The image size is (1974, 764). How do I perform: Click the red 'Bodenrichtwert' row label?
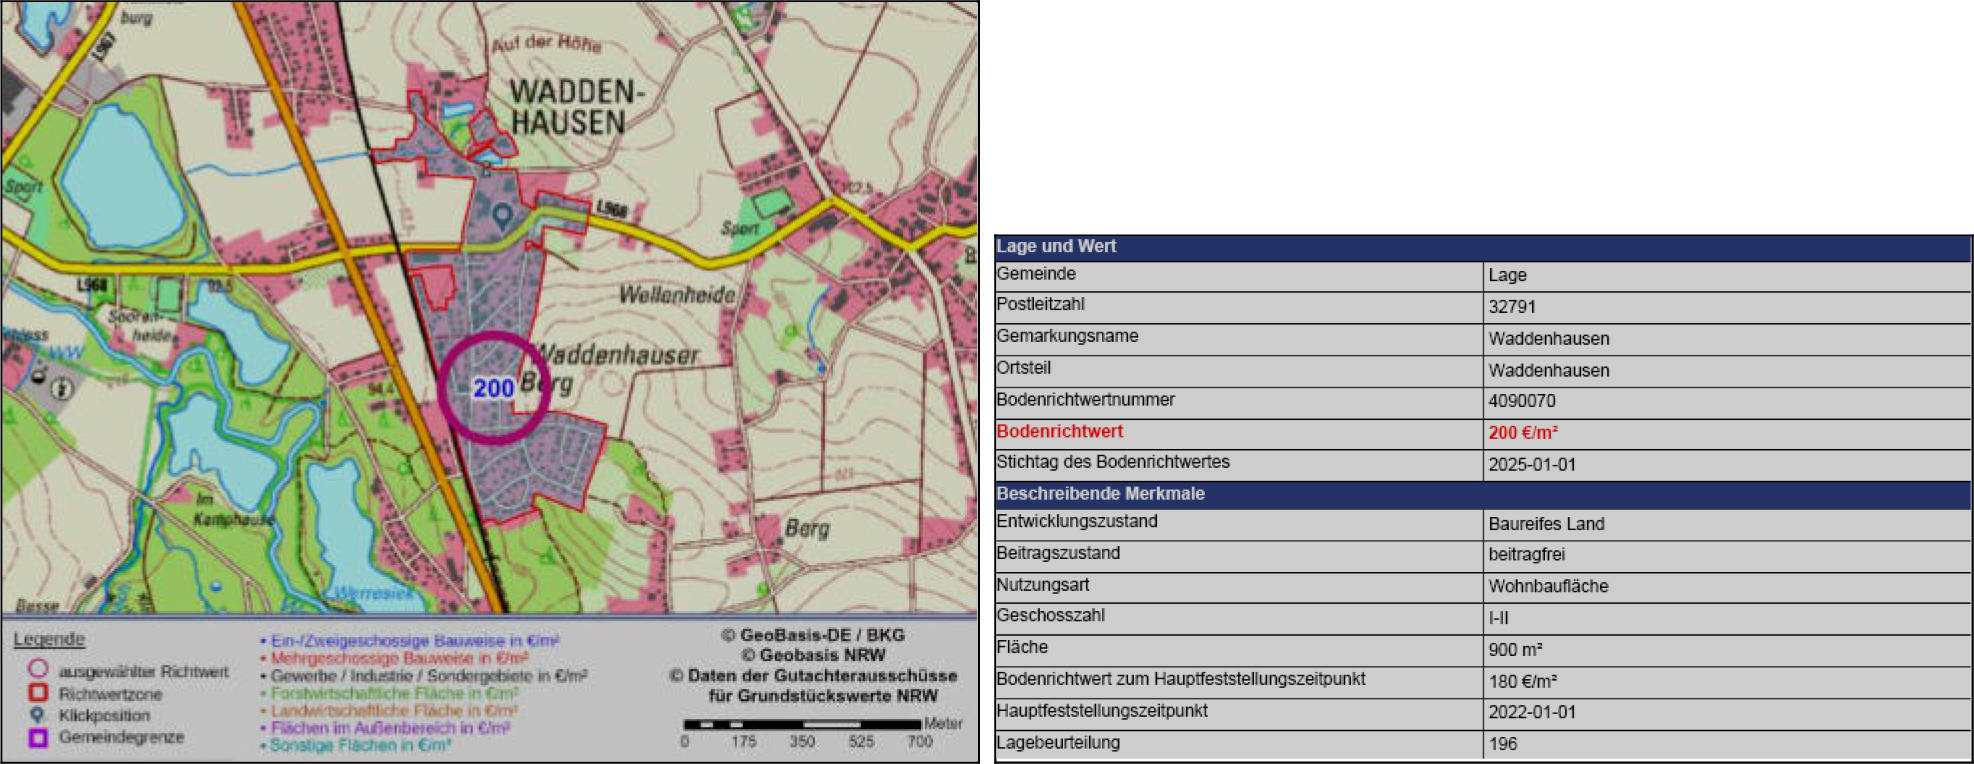coord(1059,432)
